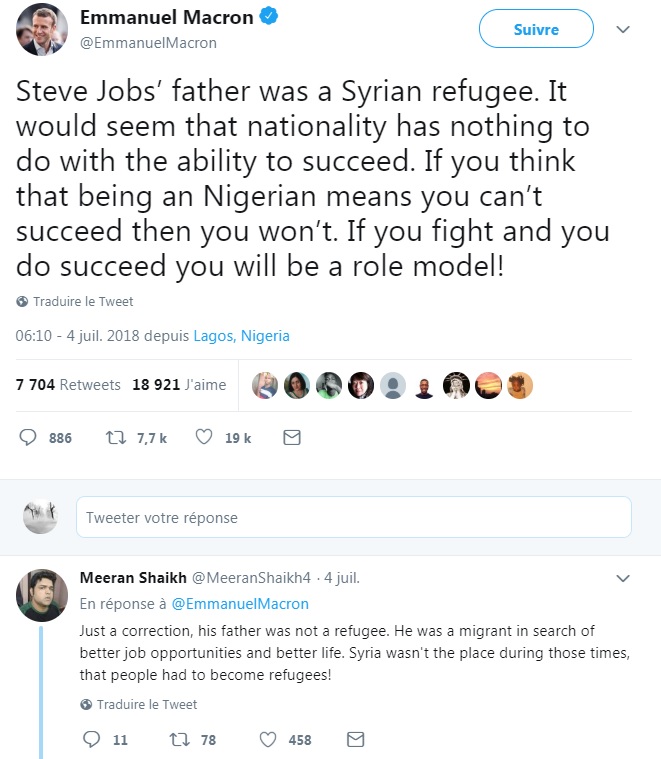
Task: Like Macron's tweet with the heart icon
Action: coord(204,437)
